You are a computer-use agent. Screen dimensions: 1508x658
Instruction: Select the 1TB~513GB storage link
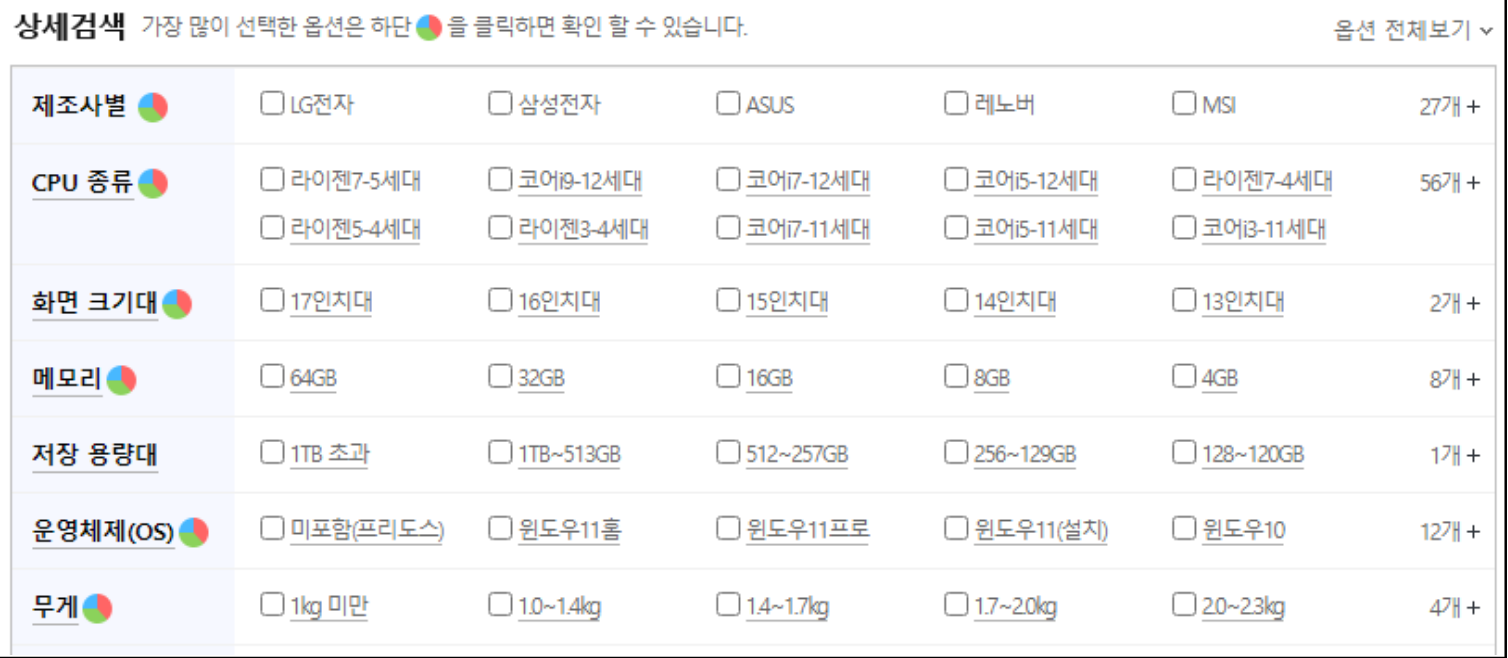(x=569, y=455)
